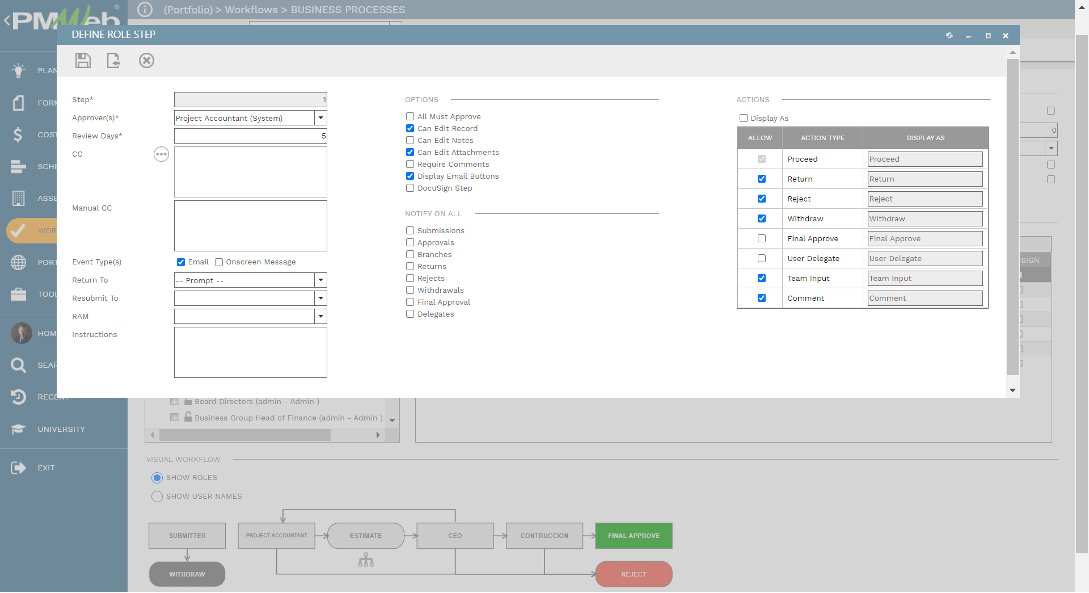This screenshot has width=1089, height=593.
Task: Click the role list's horizontal scrollbar right arrow
Action: pos(378,435)
